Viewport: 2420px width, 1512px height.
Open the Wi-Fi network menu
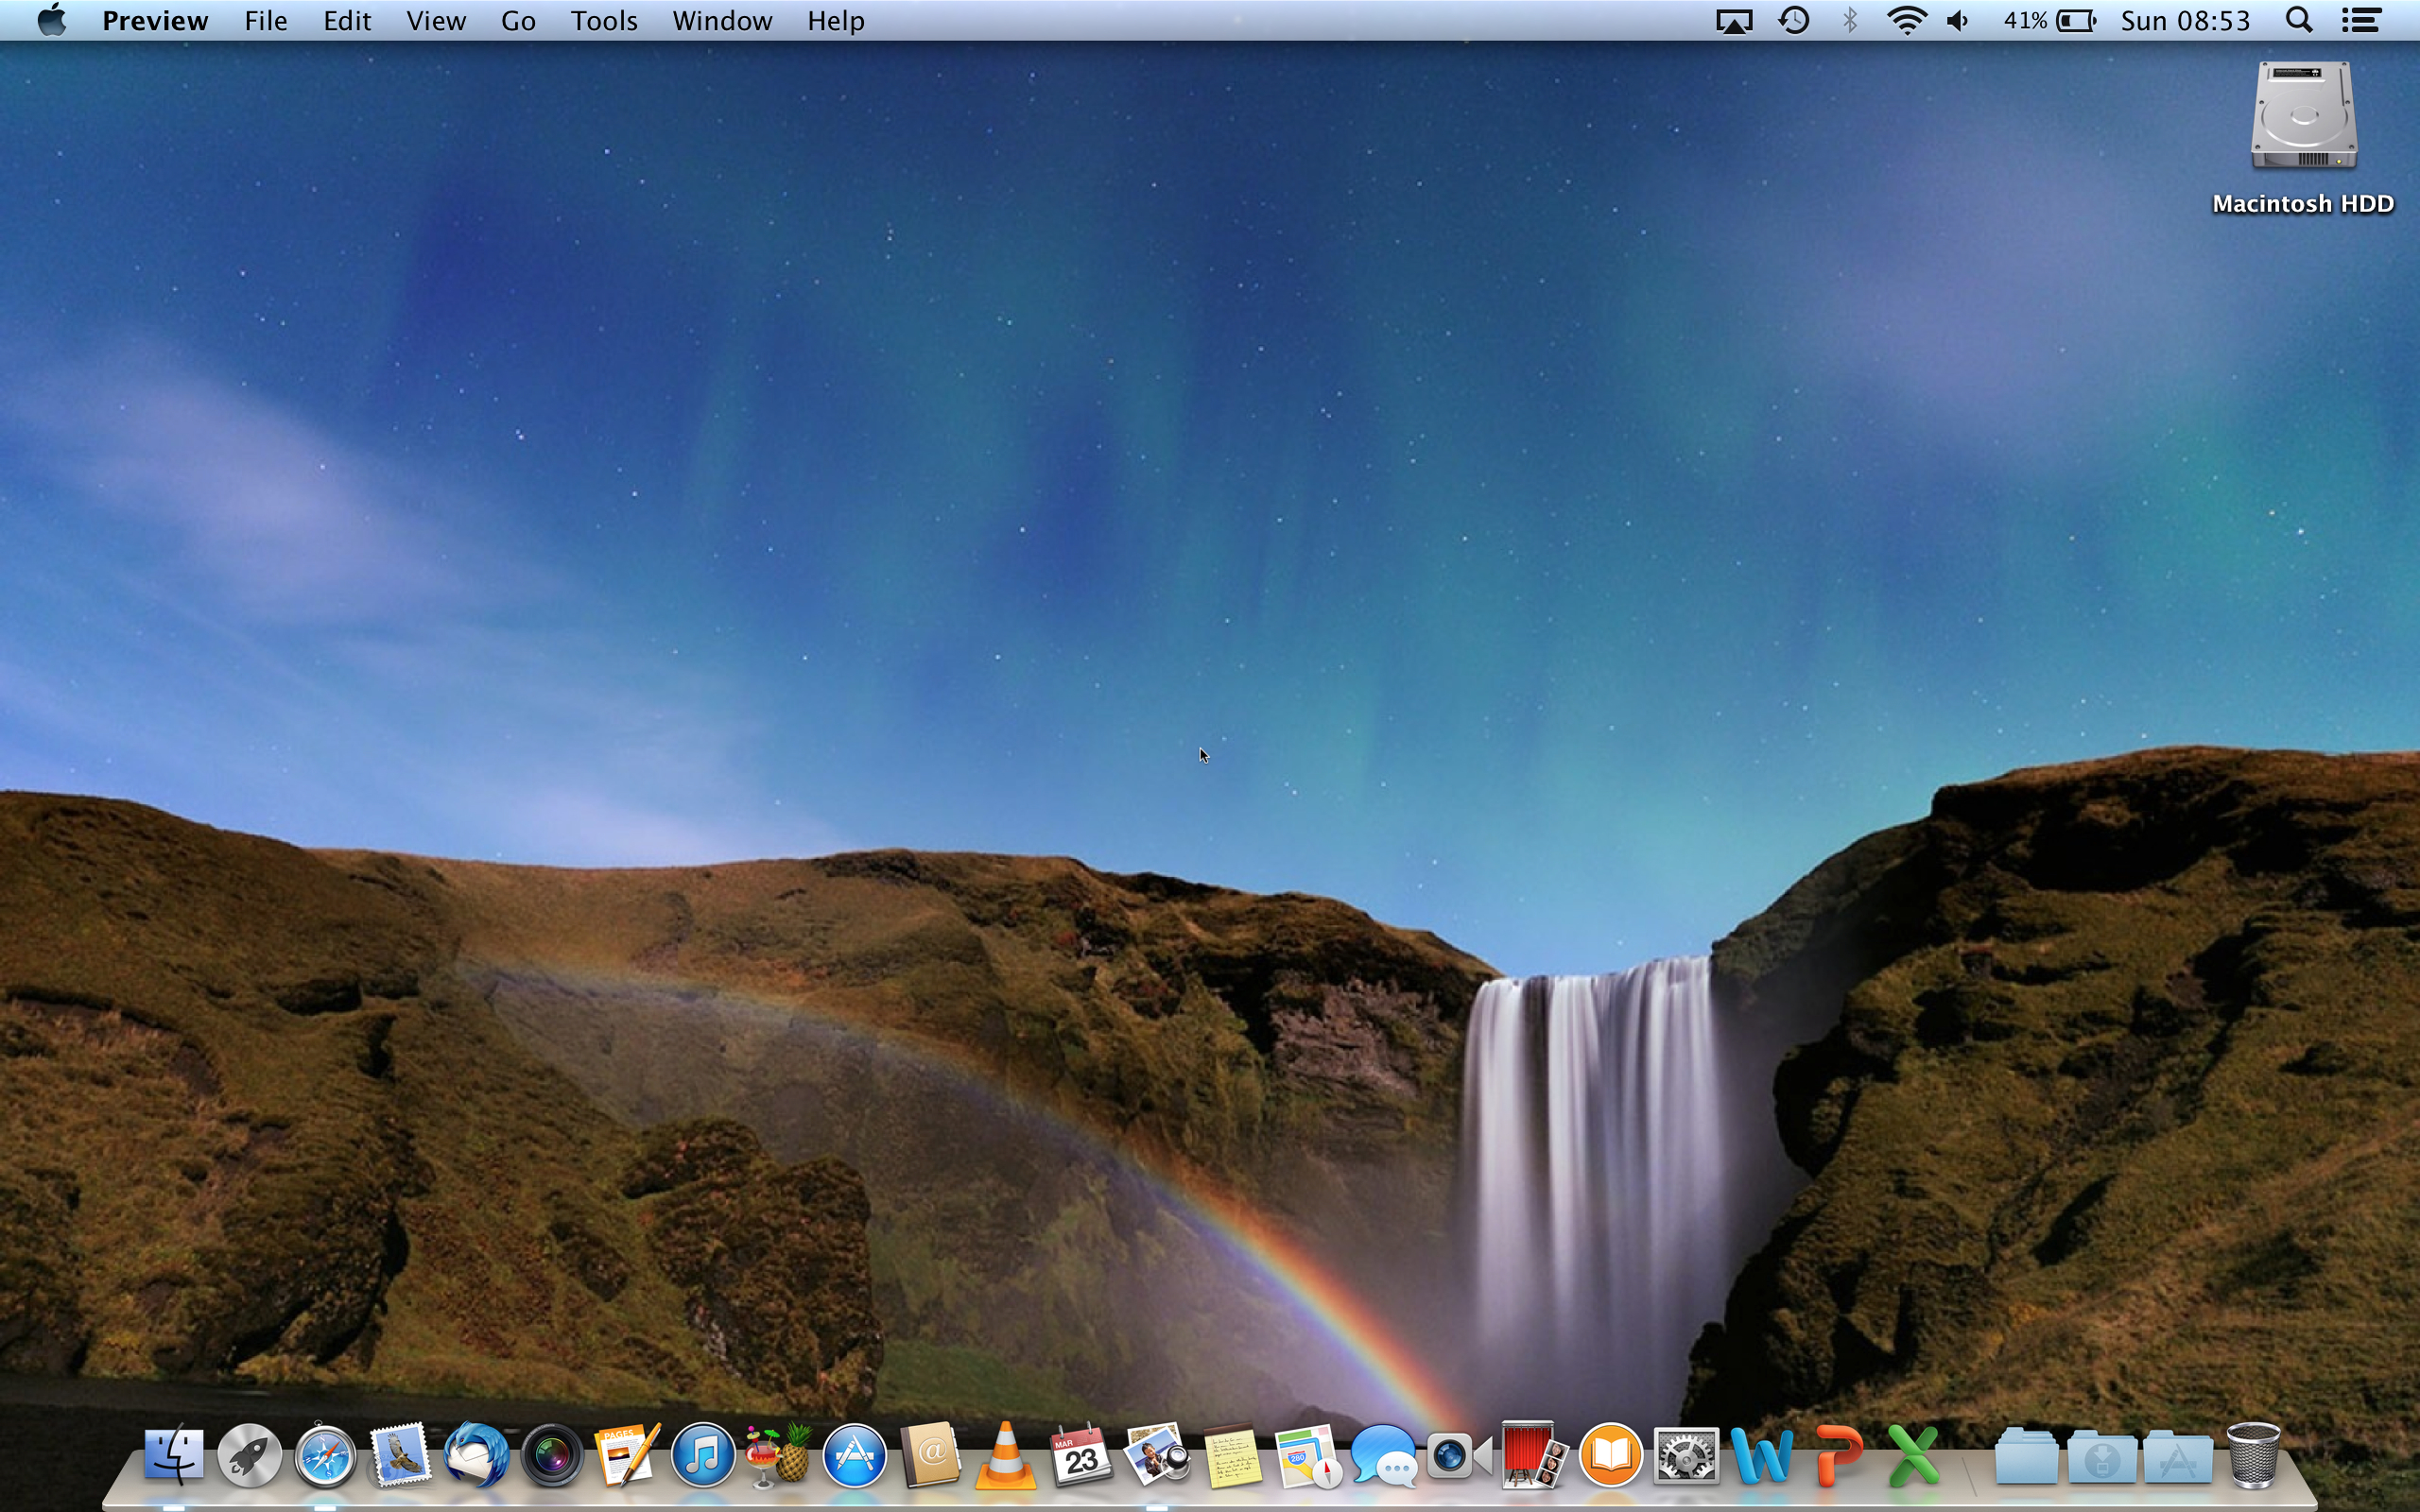[1907, 20]
